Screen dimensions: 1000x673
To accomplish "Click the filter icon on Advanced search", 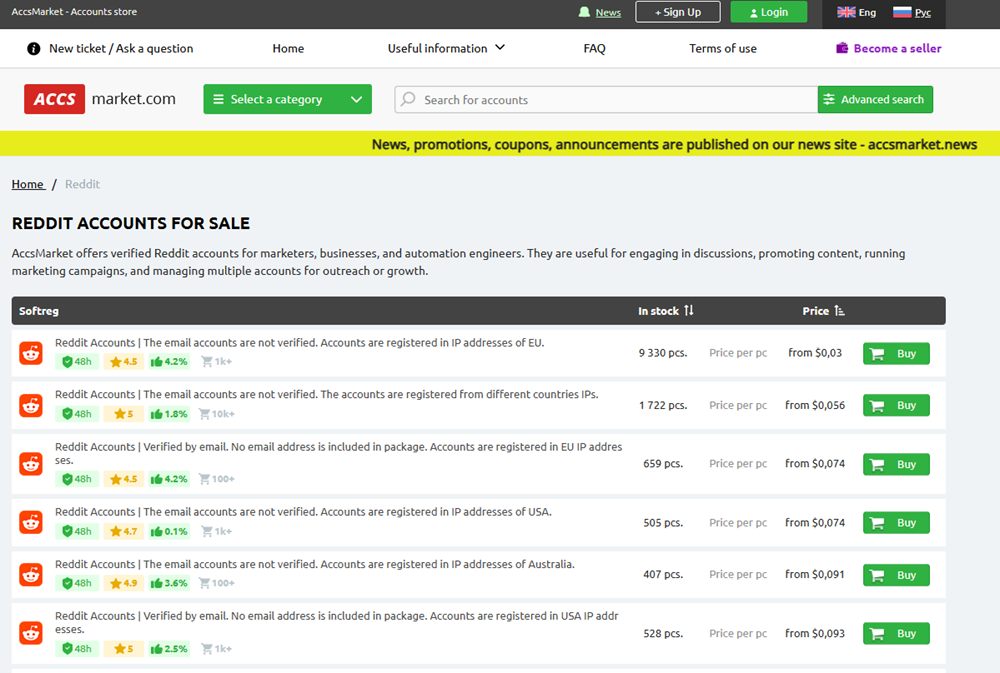I will [830, 99].
